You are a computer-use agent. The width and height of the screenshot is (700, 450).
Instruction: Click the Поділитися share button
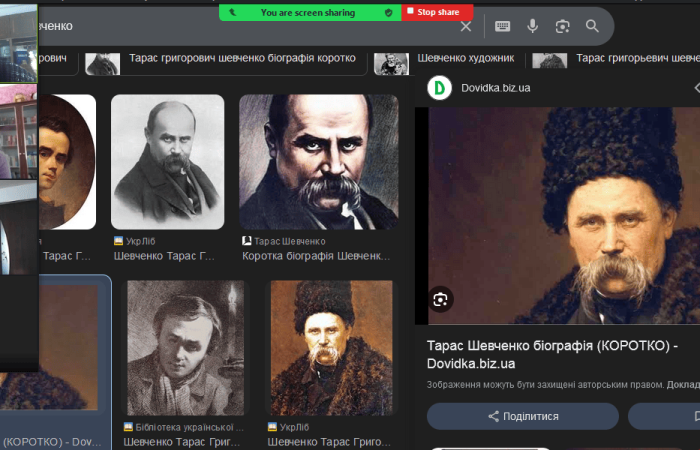click(x=523, y=416)
